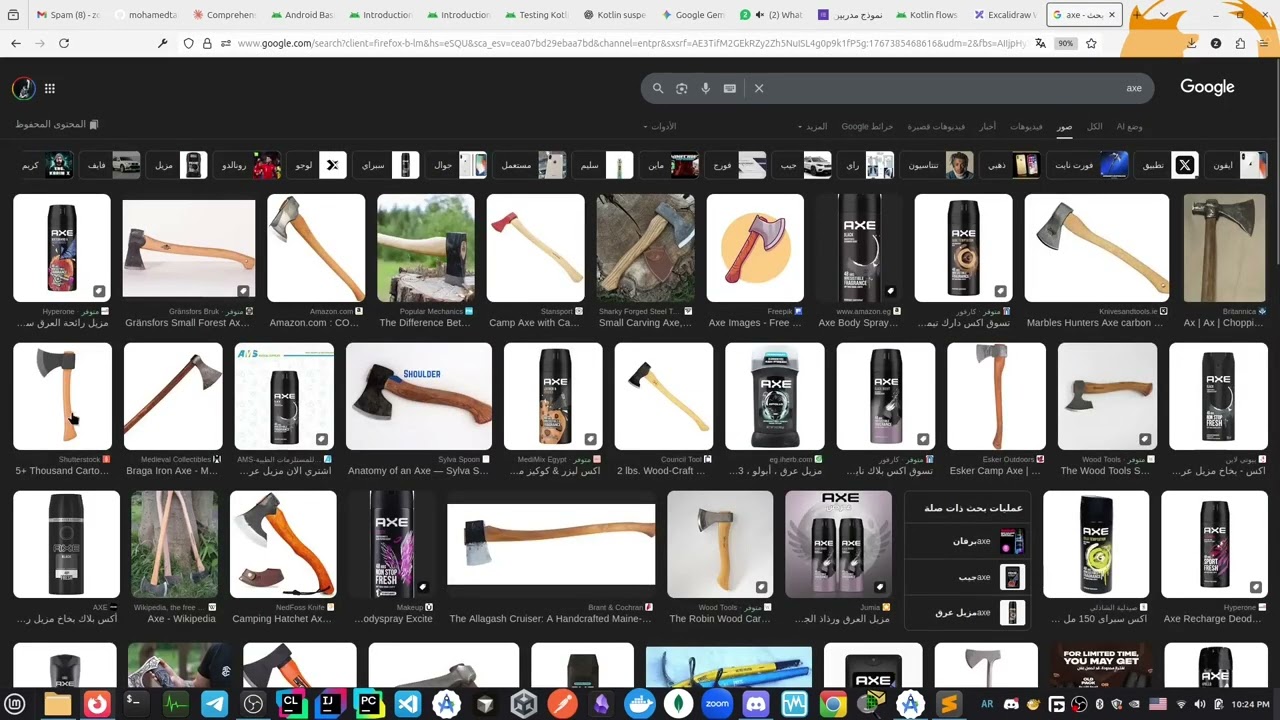Open Braga Iron Axe Medieval Collectibles result
Screen dimensions: 1280x720
tap(173, 397)
